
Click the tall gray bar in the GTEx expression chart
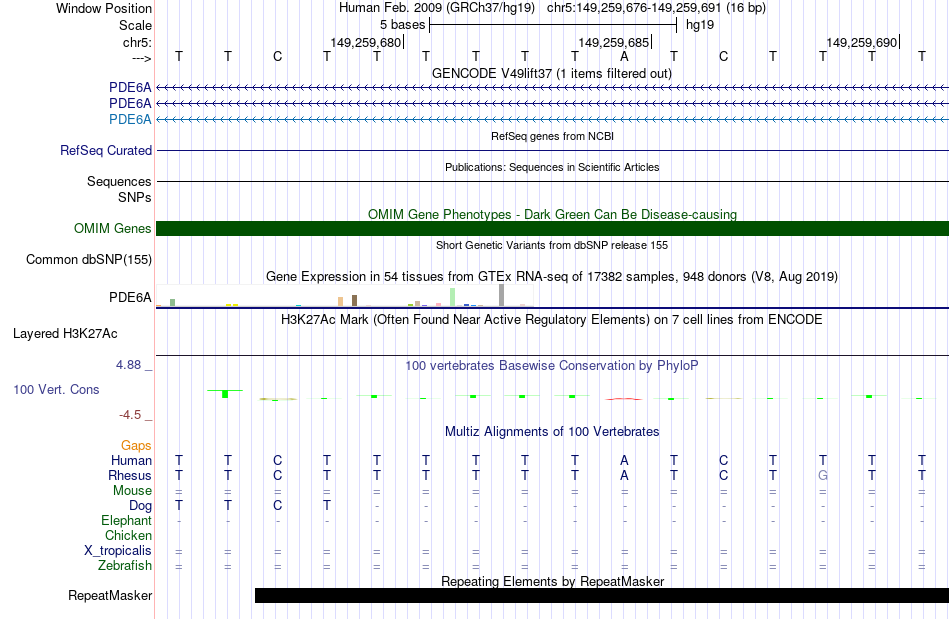[x=502, y=296]
